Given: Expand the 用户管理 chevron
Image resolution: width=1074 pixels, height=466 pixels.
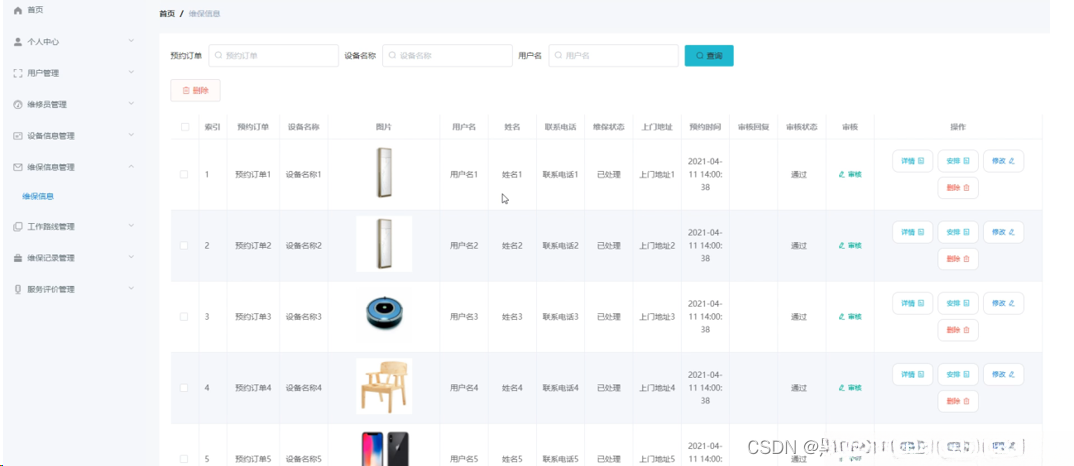Looking at the screenshot, I should (x=131, y=73).
